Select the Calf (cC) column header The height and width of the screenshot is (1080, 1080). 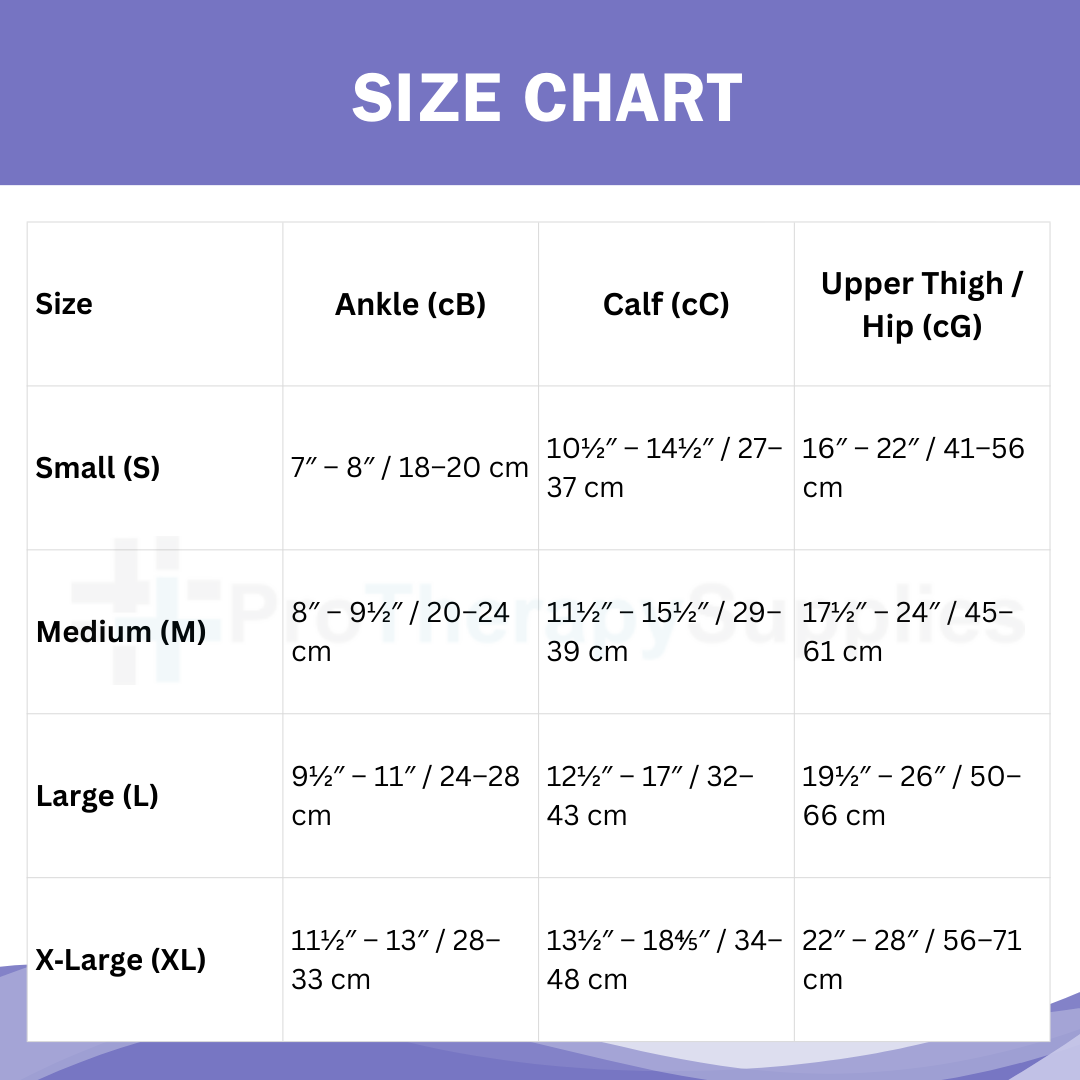click(666, 304)
